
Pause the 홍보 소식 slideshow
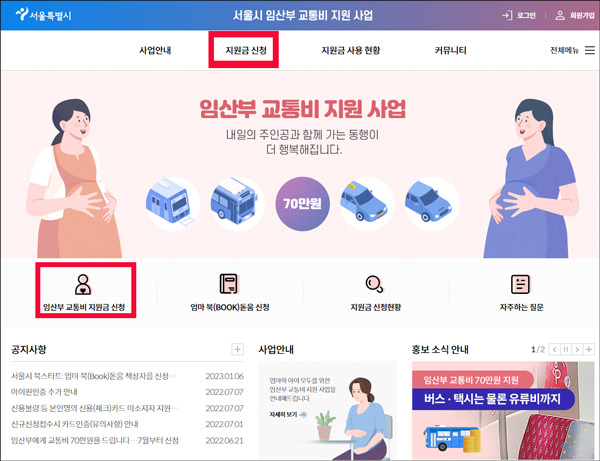point(566,349)
